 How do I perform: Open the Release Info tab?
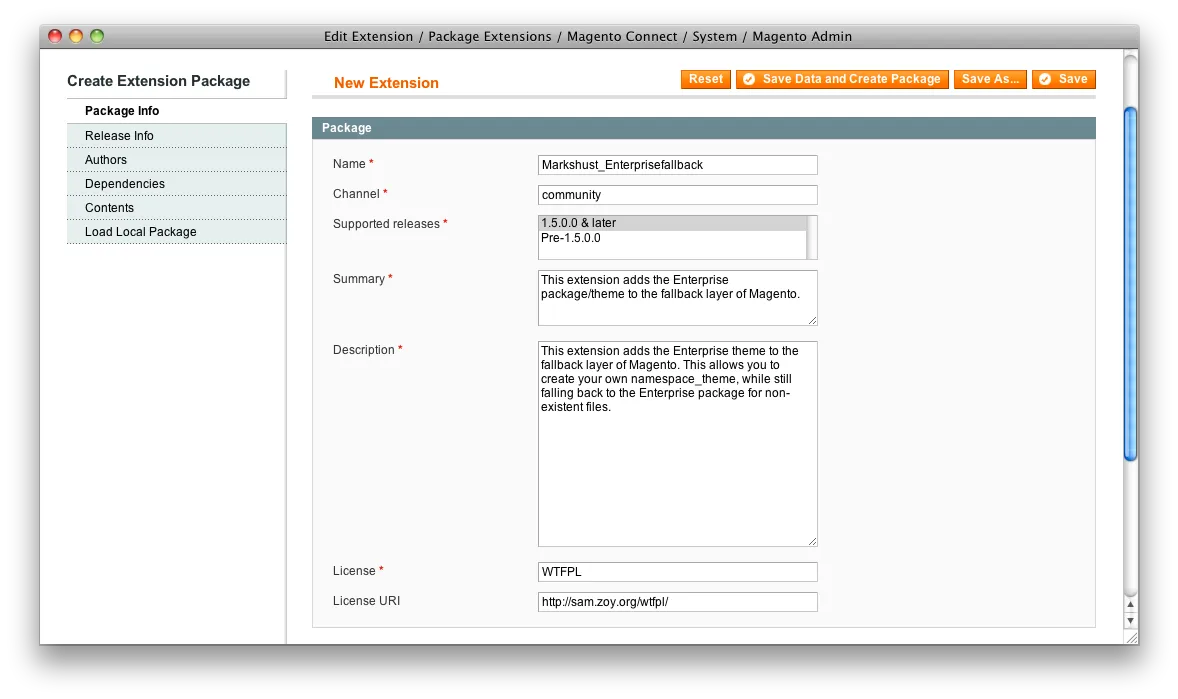point(119,136)
